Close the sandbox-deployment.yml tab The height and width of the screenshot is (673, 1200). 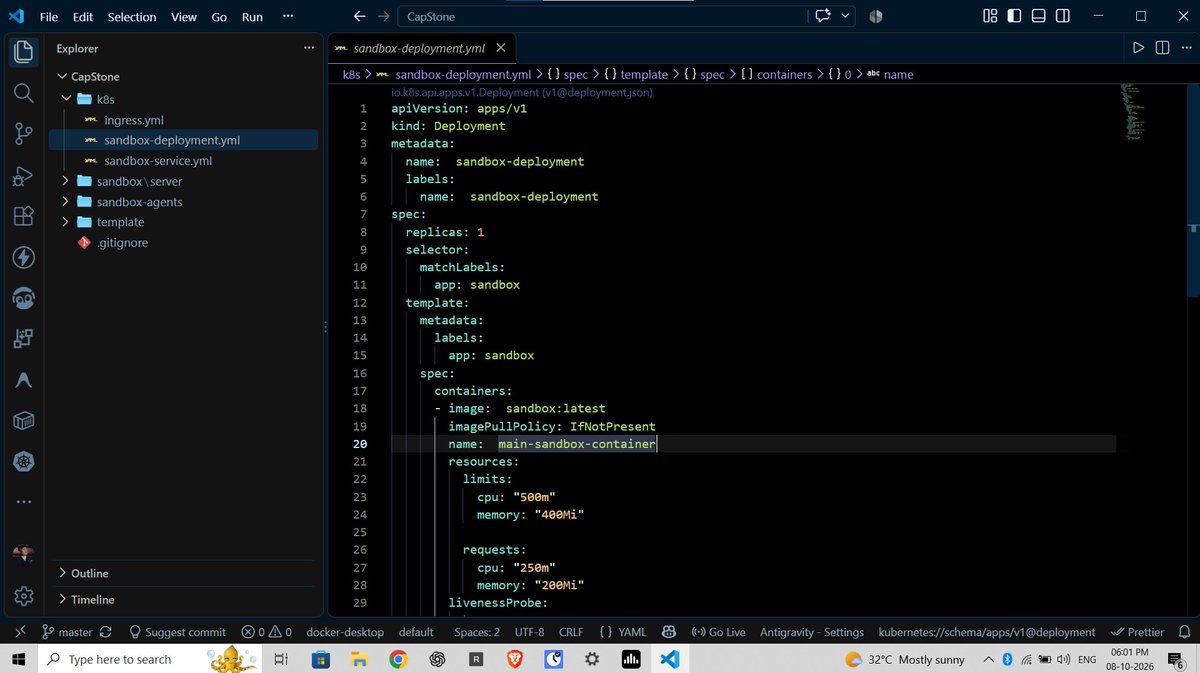501,47
